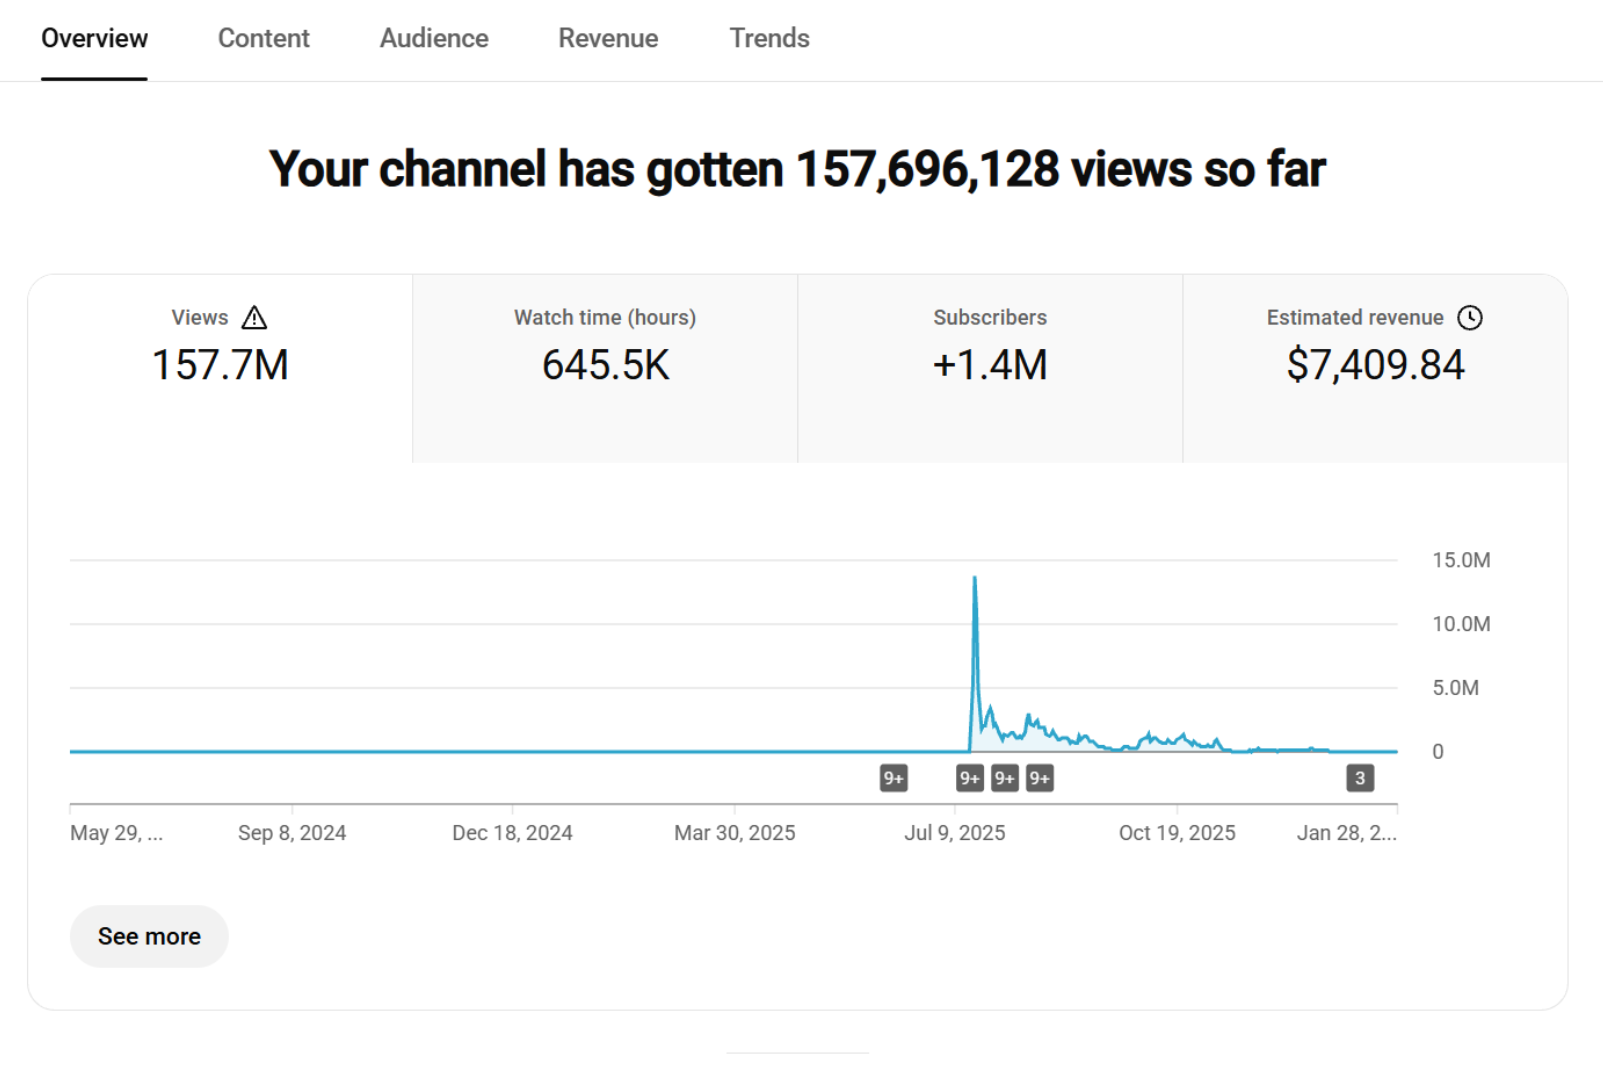
Task: Click the Jul 9, 2025 axis date label
Action: (x=955, y=833)
